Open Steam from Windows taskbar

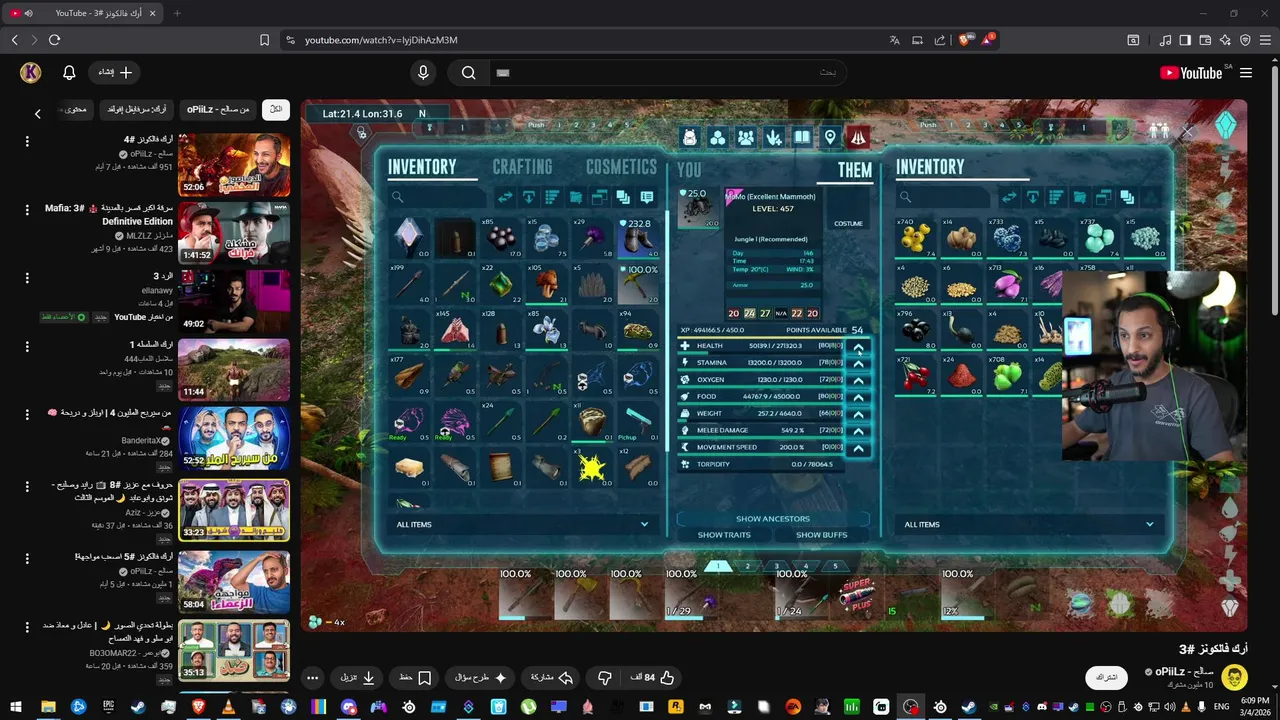click(138, 707)
